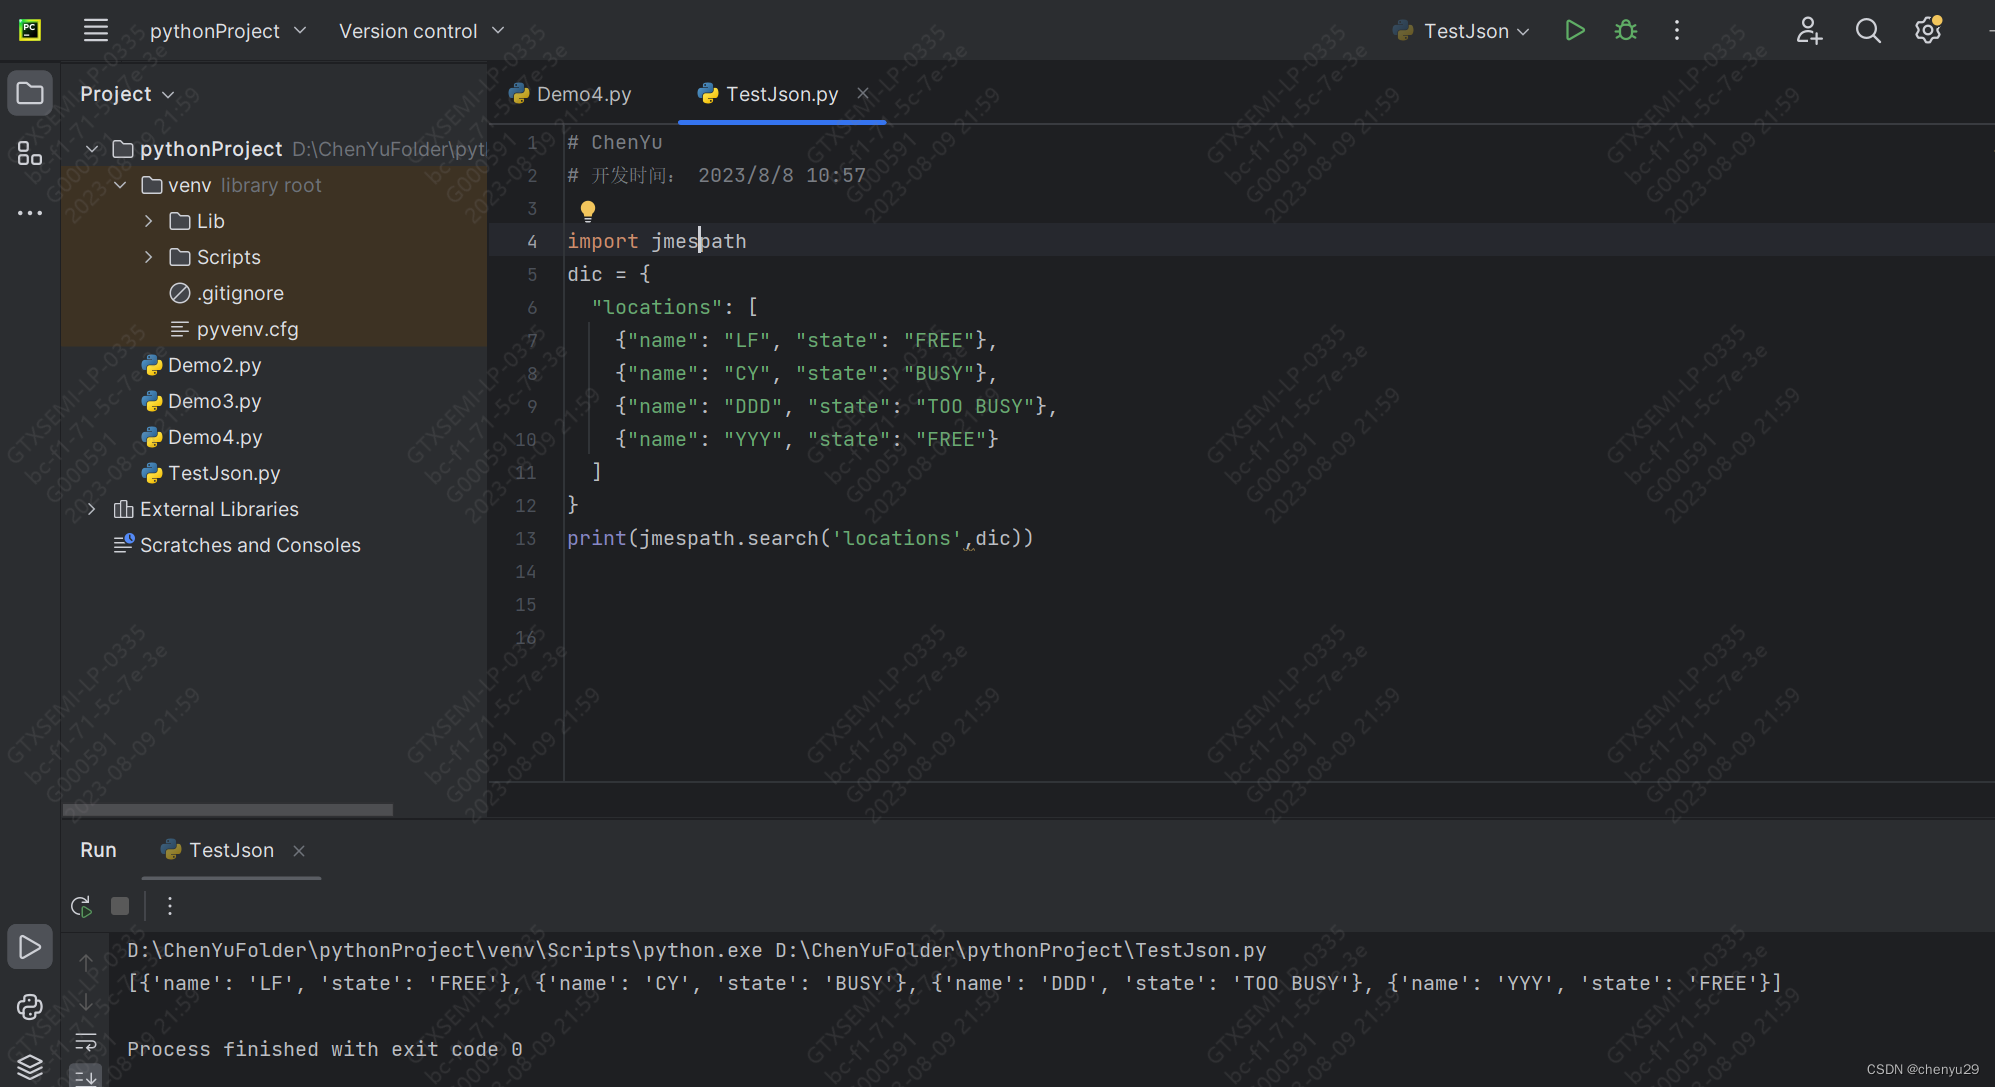
Task: Open IDE settings gear icon
Action: click(1928, 31)
